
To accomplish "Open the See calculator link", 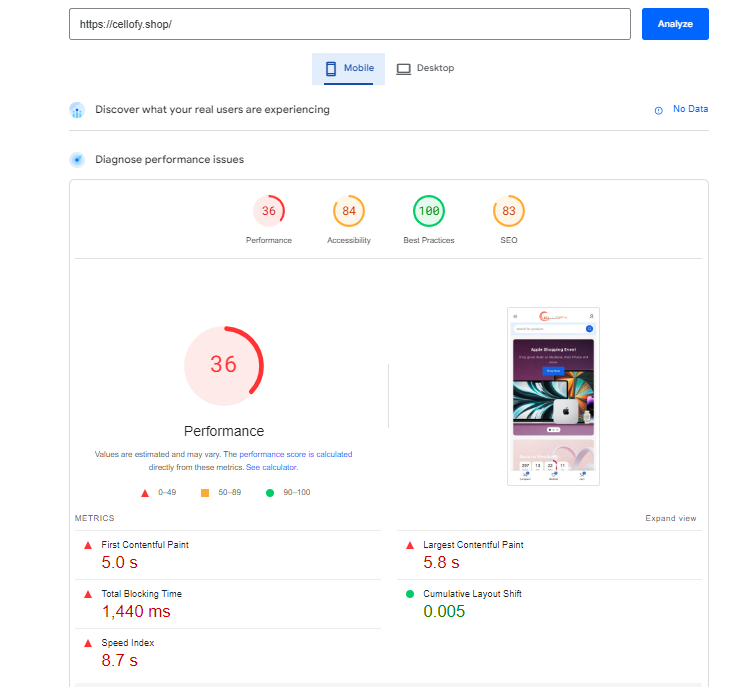I will tap(272, 467).
